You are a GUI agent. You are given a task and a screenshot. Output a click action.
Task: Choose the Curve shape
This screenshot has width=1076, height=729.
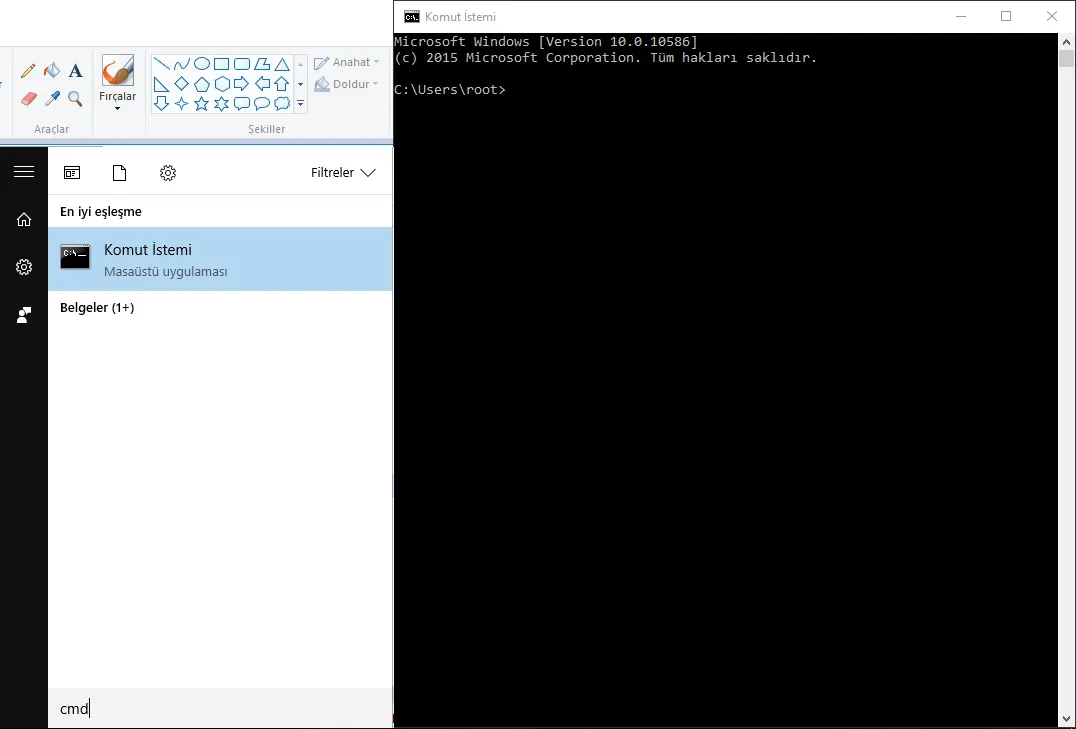coord(181,65)
